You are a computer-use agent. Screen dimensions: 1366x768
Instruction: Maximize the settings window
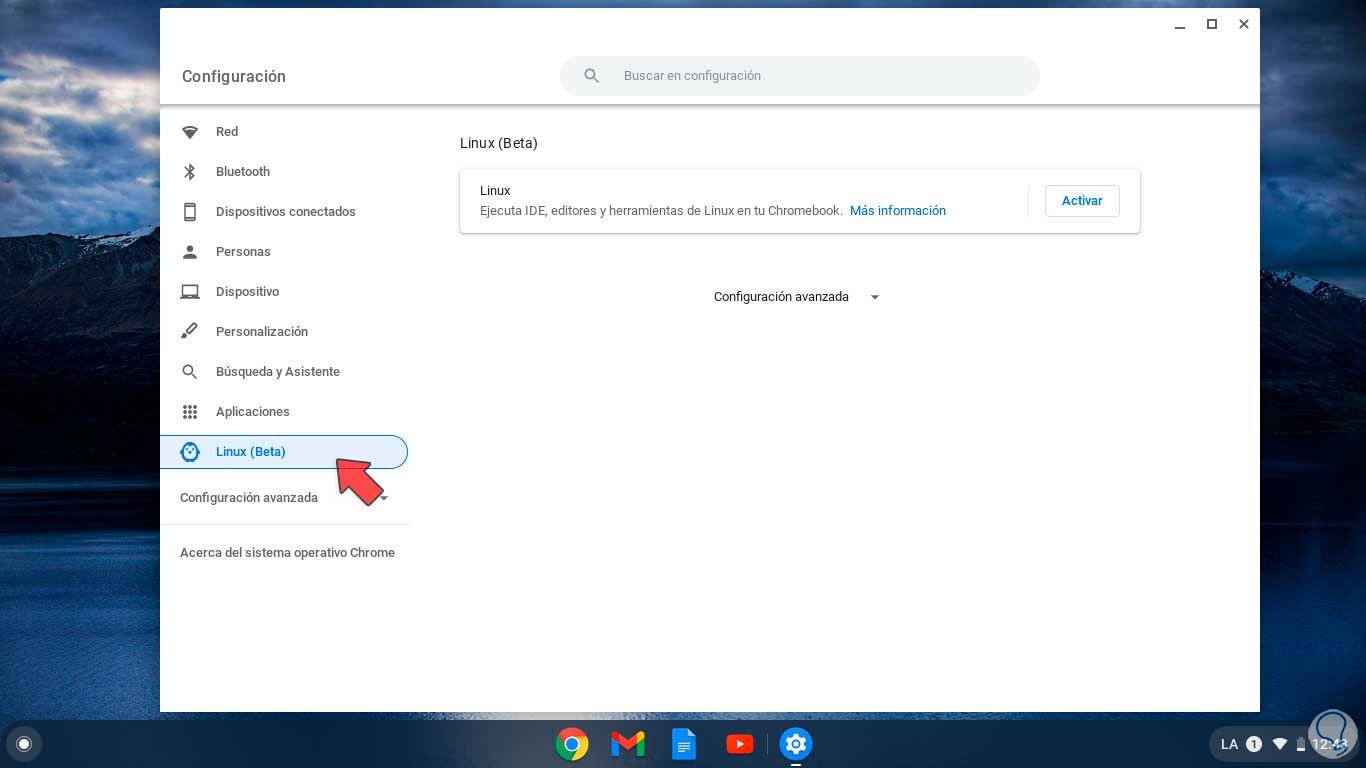pyautogui.click(x=1212, y=24)
